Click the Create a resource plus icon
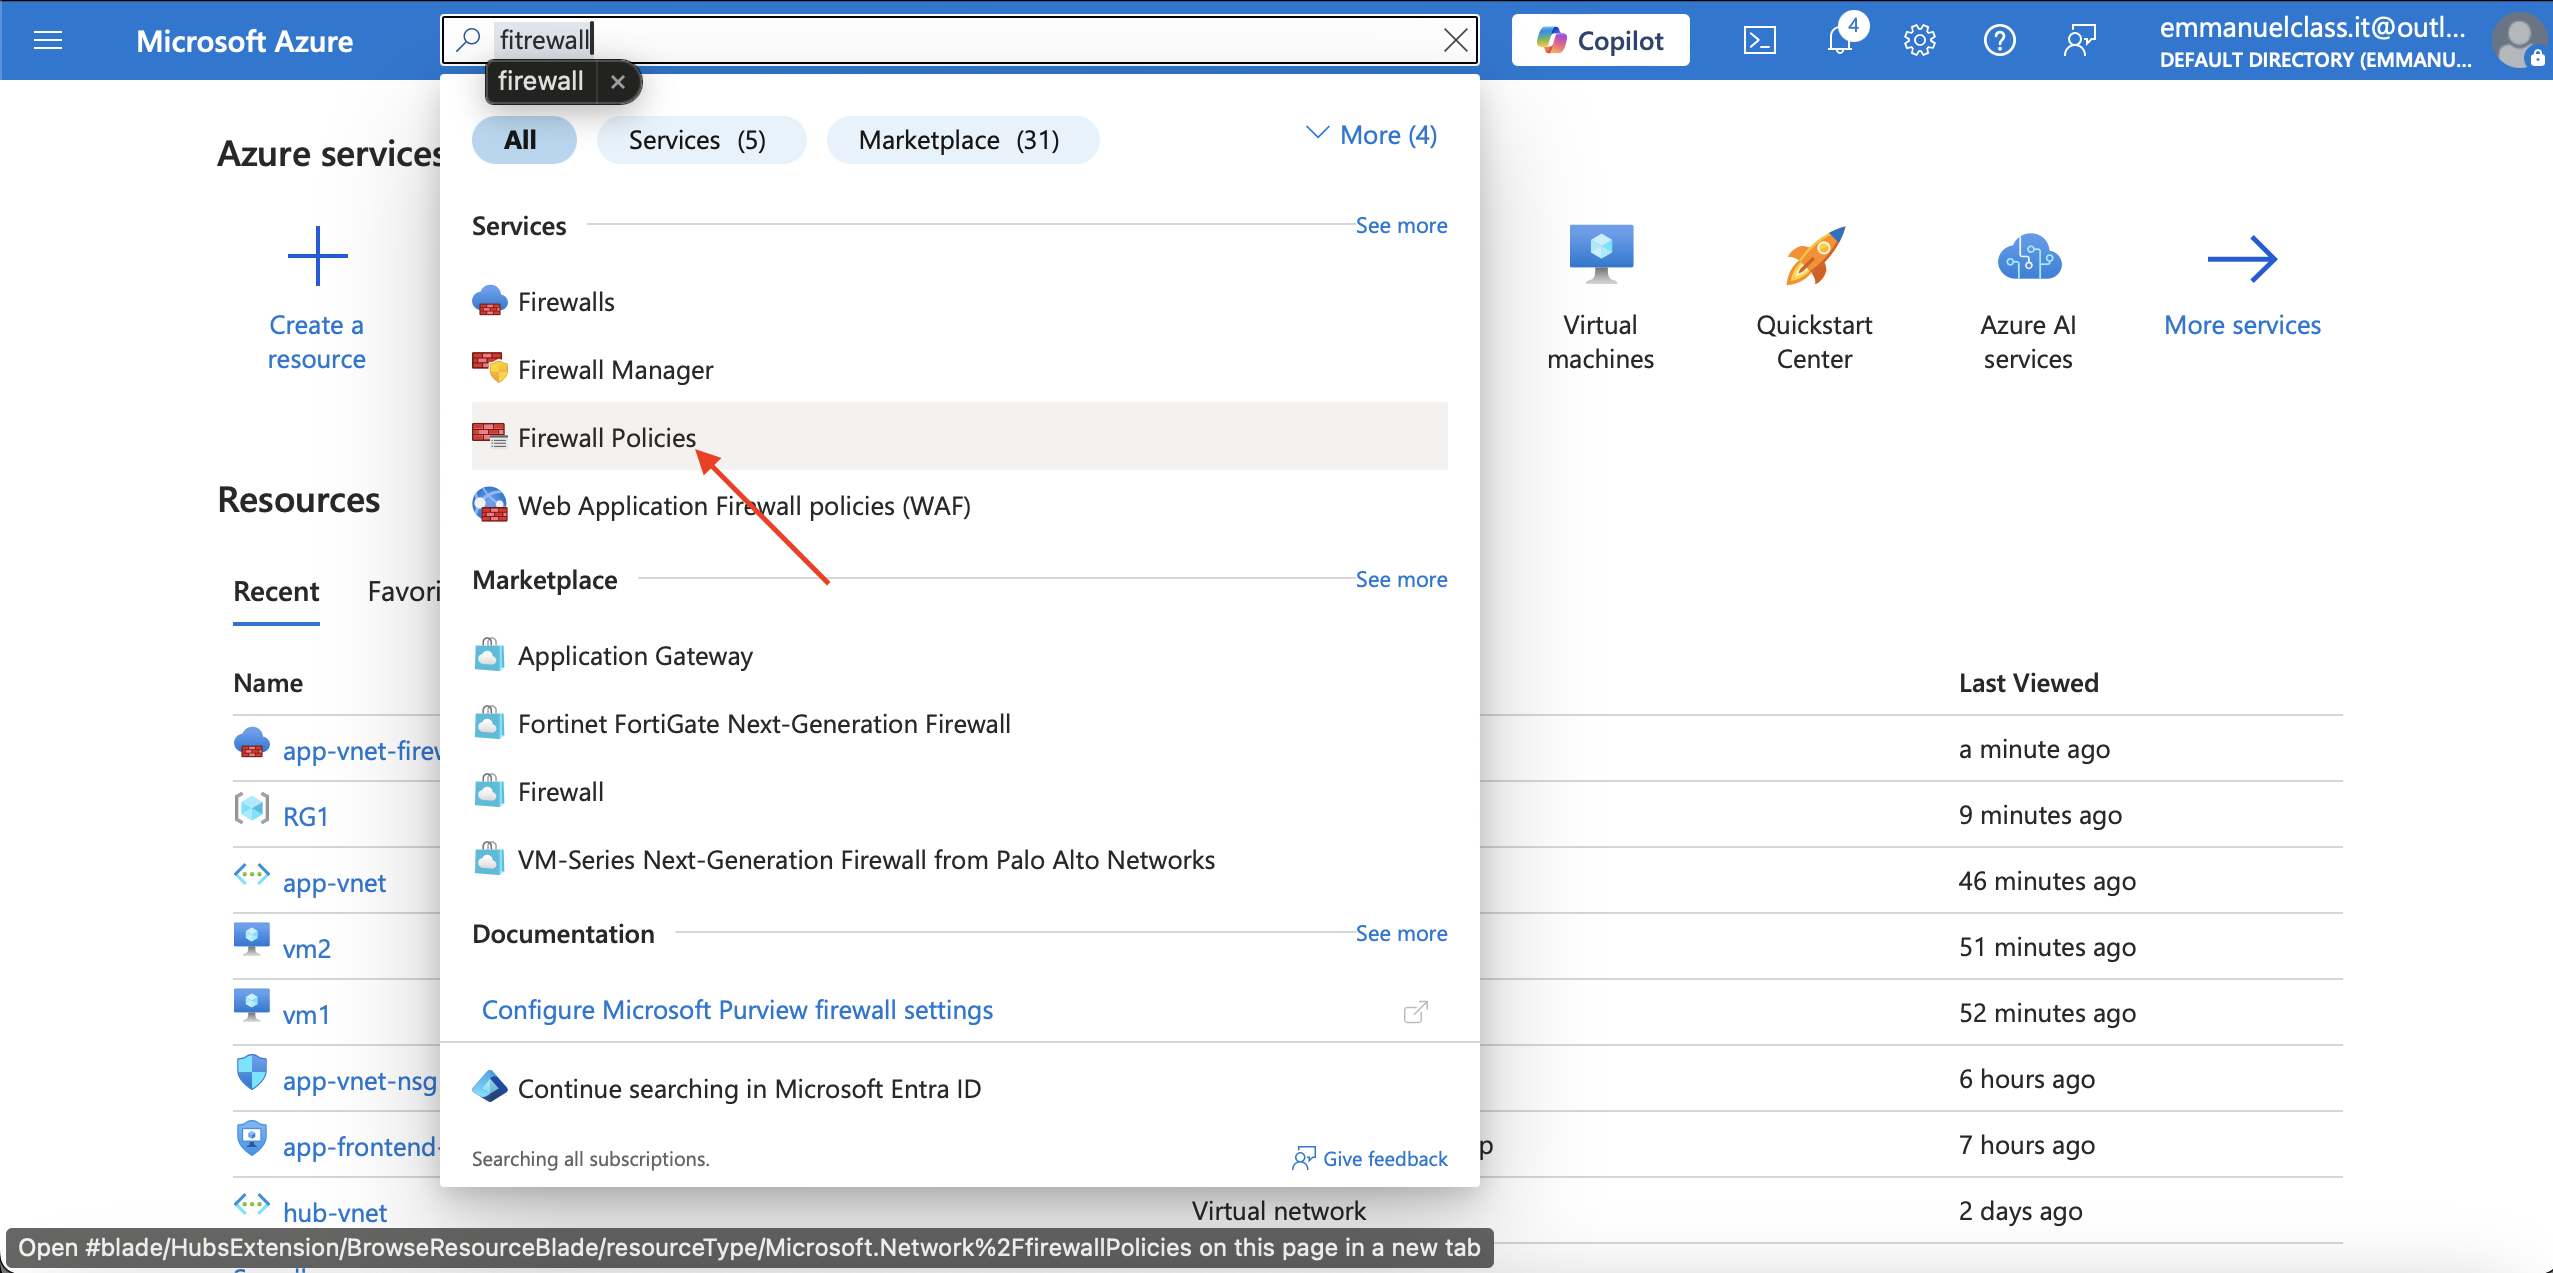 click(x=317, y=256)
